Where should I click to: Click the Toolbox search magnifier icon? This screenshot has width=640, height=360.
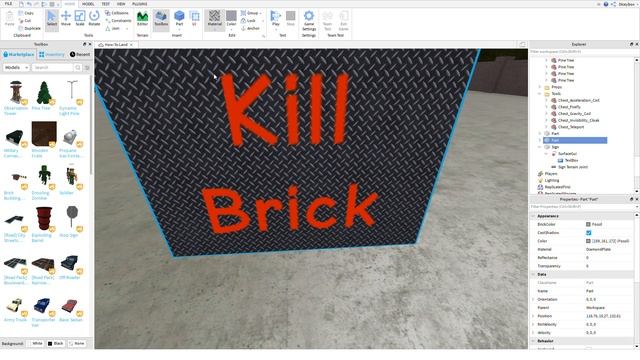(78, 67)
